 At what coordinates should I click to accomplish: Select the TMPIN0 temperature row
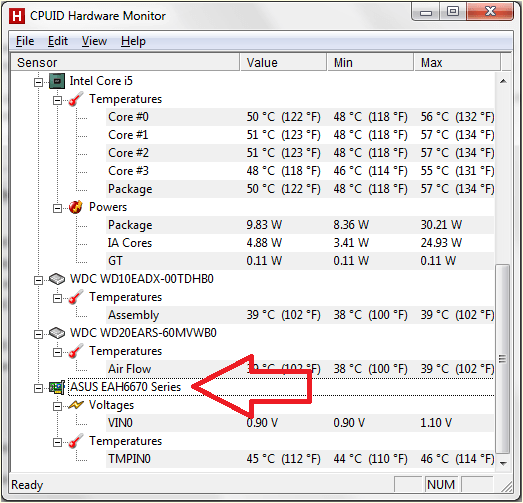(x=300, y=459)
